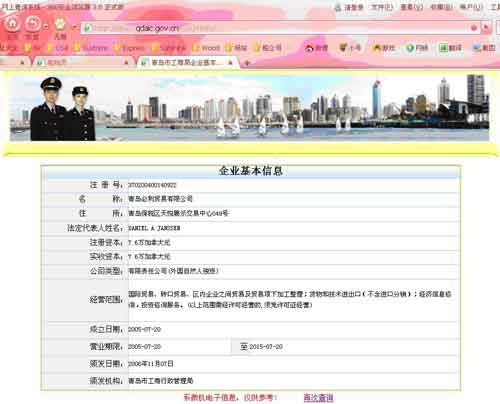This screenshot has width=500, height=404.
Task: Click the go arrow button right of address bar
Action: tap(486, 28)
